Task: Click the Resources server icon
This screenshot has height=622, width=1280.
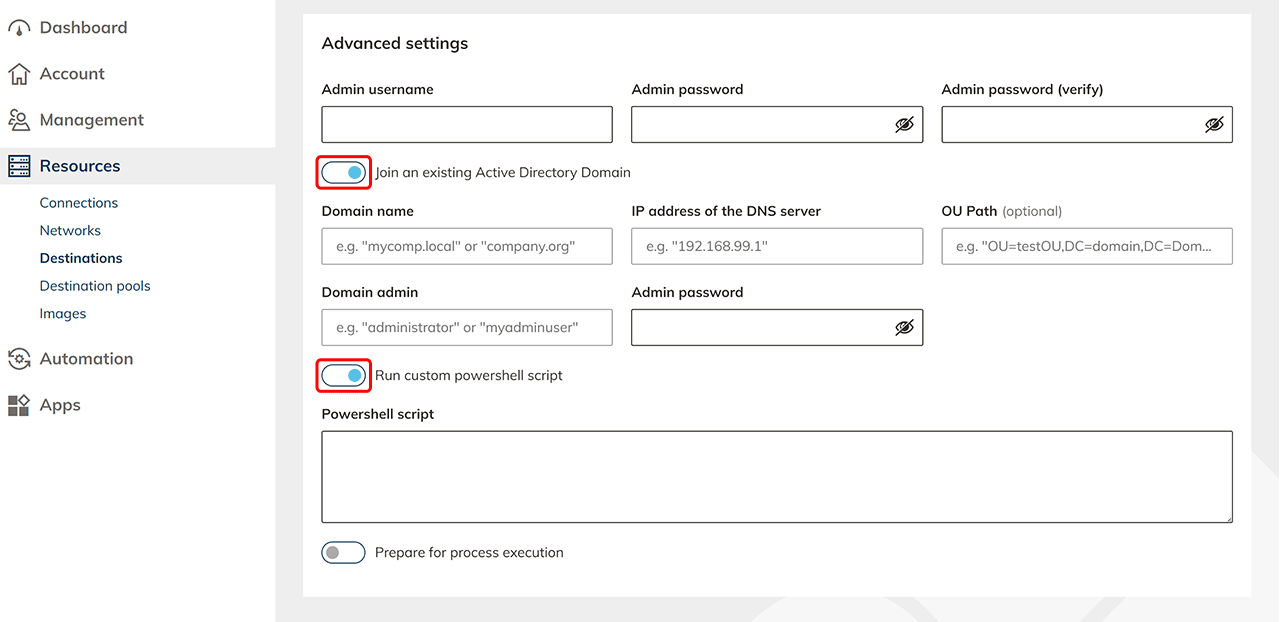Action: (19, 166)
